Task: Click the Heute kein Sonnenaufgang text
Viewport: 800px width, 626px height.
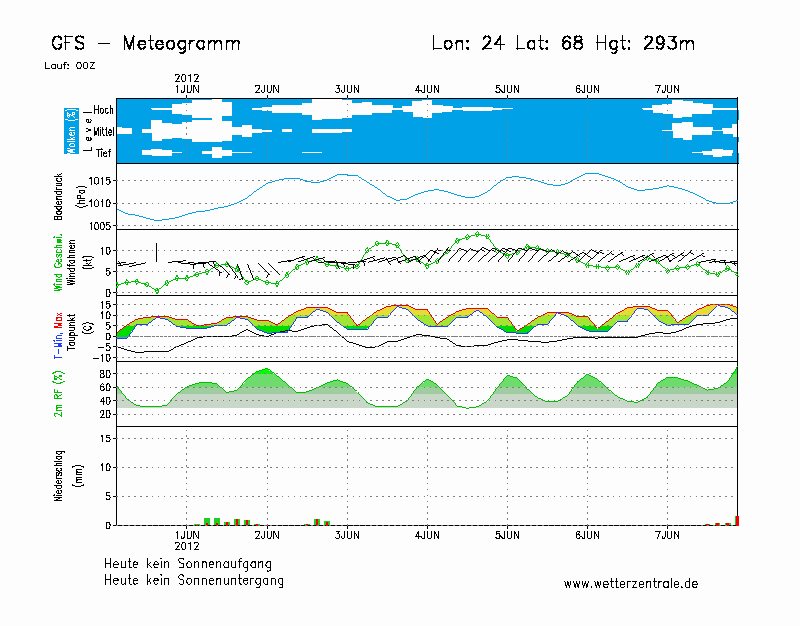Action: point(187,564)
